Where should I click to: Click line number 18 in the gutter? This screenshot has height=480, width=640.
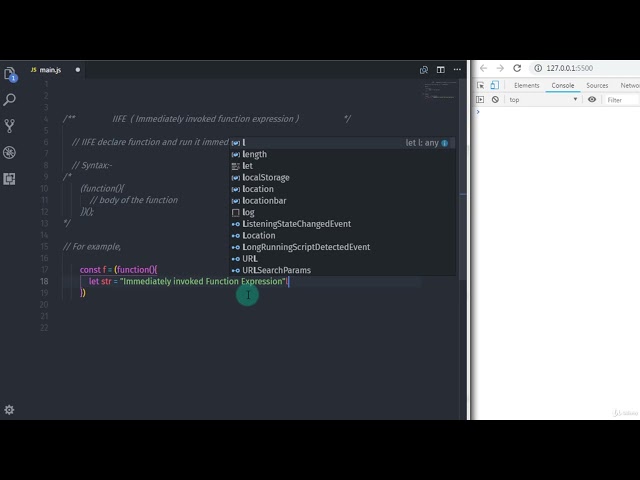pos(44,281)
